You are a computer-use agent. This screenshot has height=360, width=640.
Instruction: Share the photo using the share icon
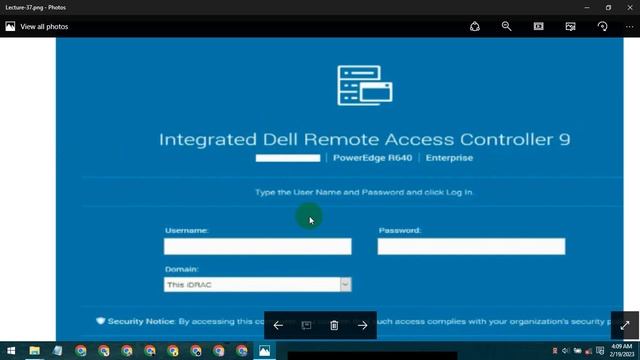click(475, 27)
